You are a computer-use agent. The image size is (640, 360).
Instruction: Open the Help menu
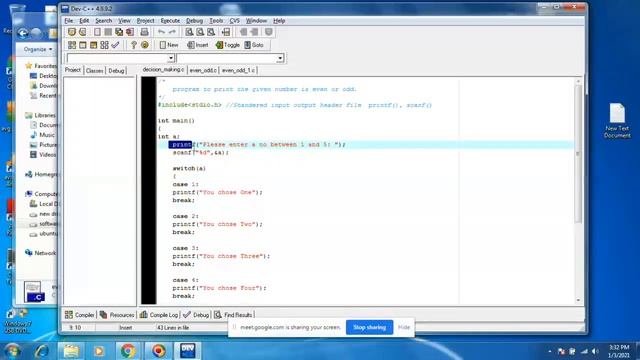point(279,21)
